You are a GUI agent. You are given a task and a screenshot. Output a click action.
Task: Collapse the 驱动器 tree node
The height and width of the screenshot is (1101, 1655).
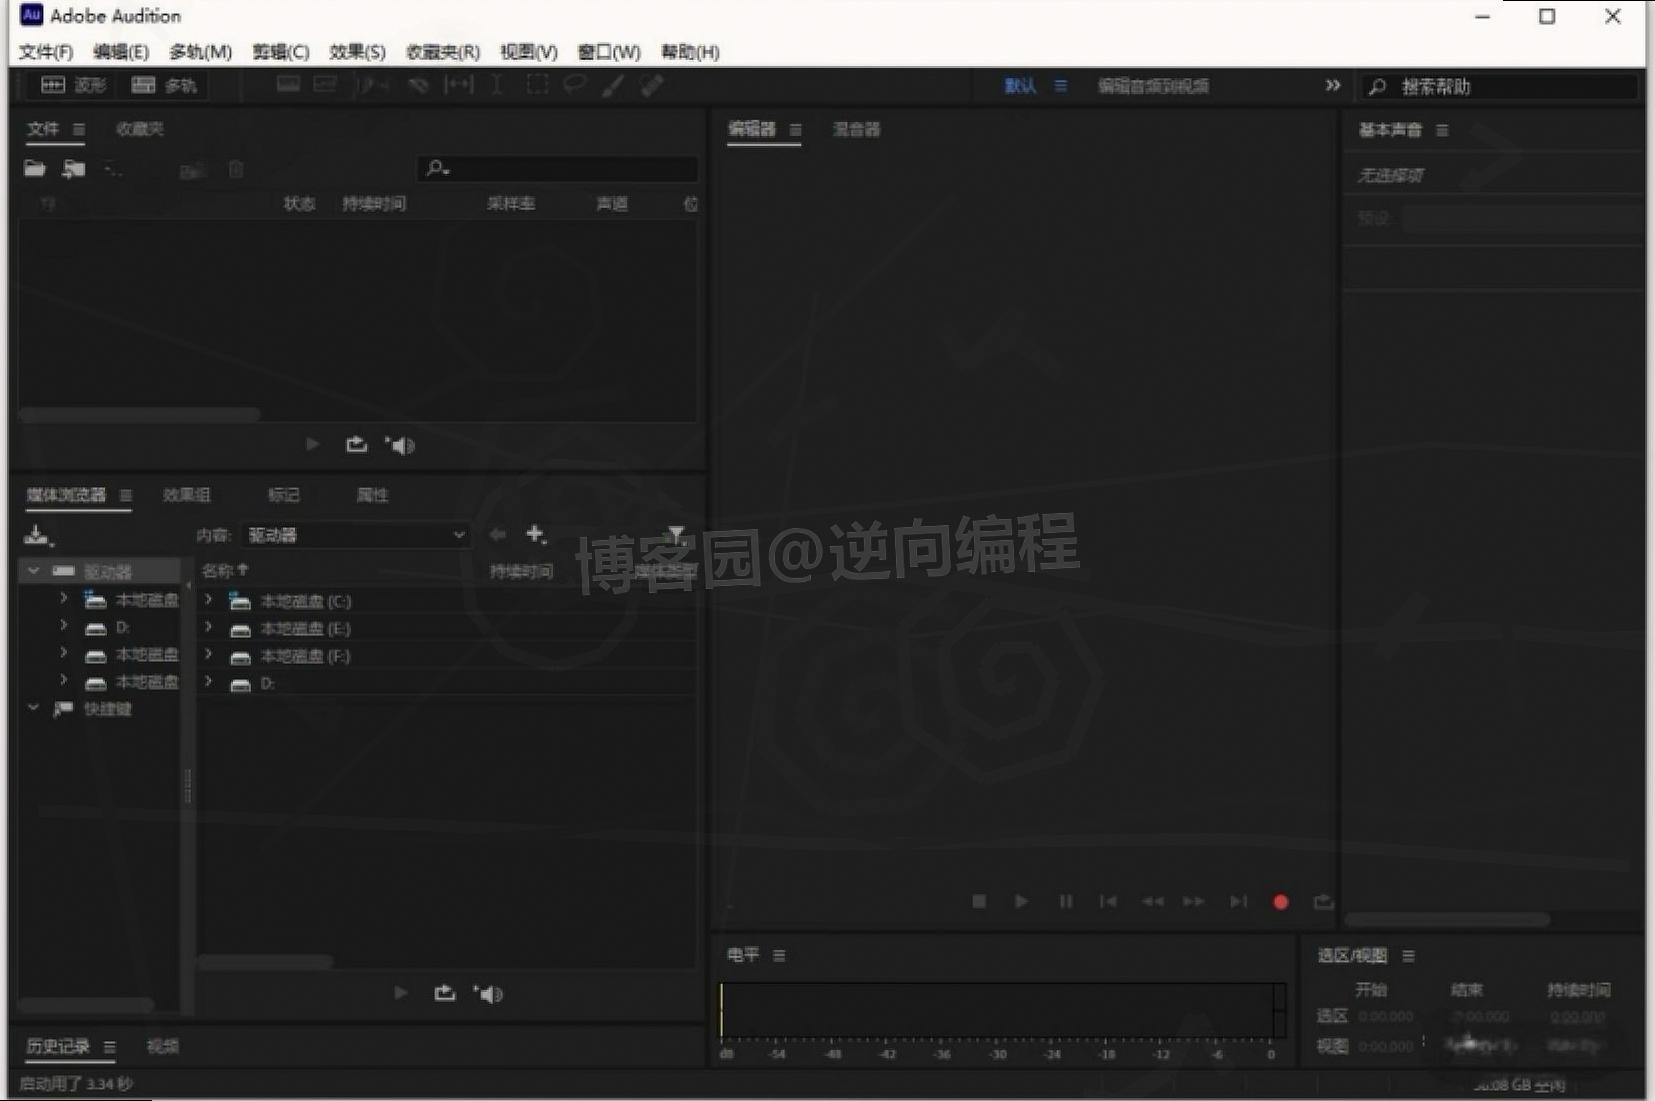33,569
